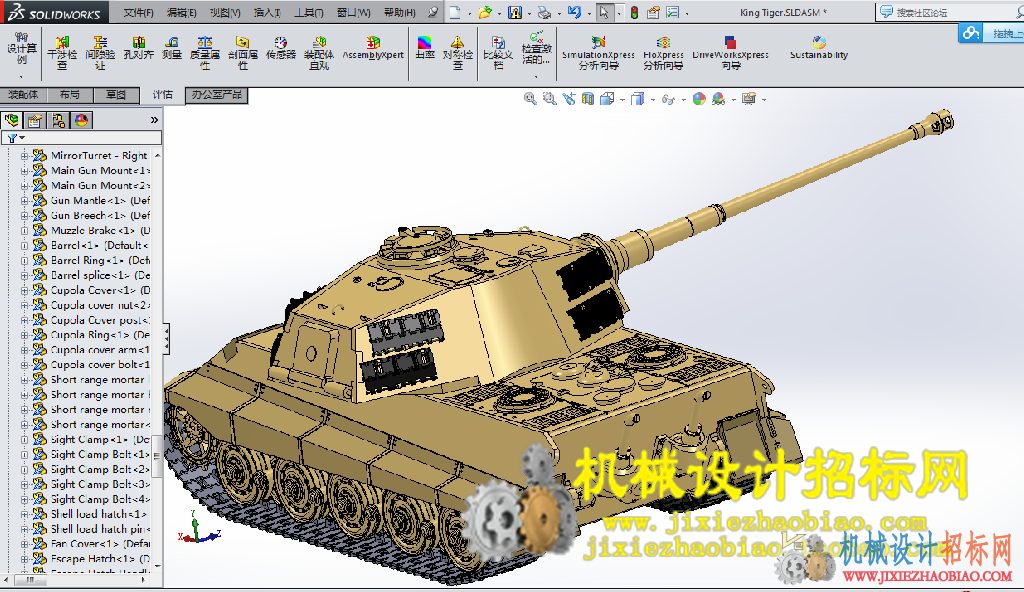Expand the Barrel Ring<1> tree node
The height and width of the screenshot is (592, 1024).
(24, 261)
